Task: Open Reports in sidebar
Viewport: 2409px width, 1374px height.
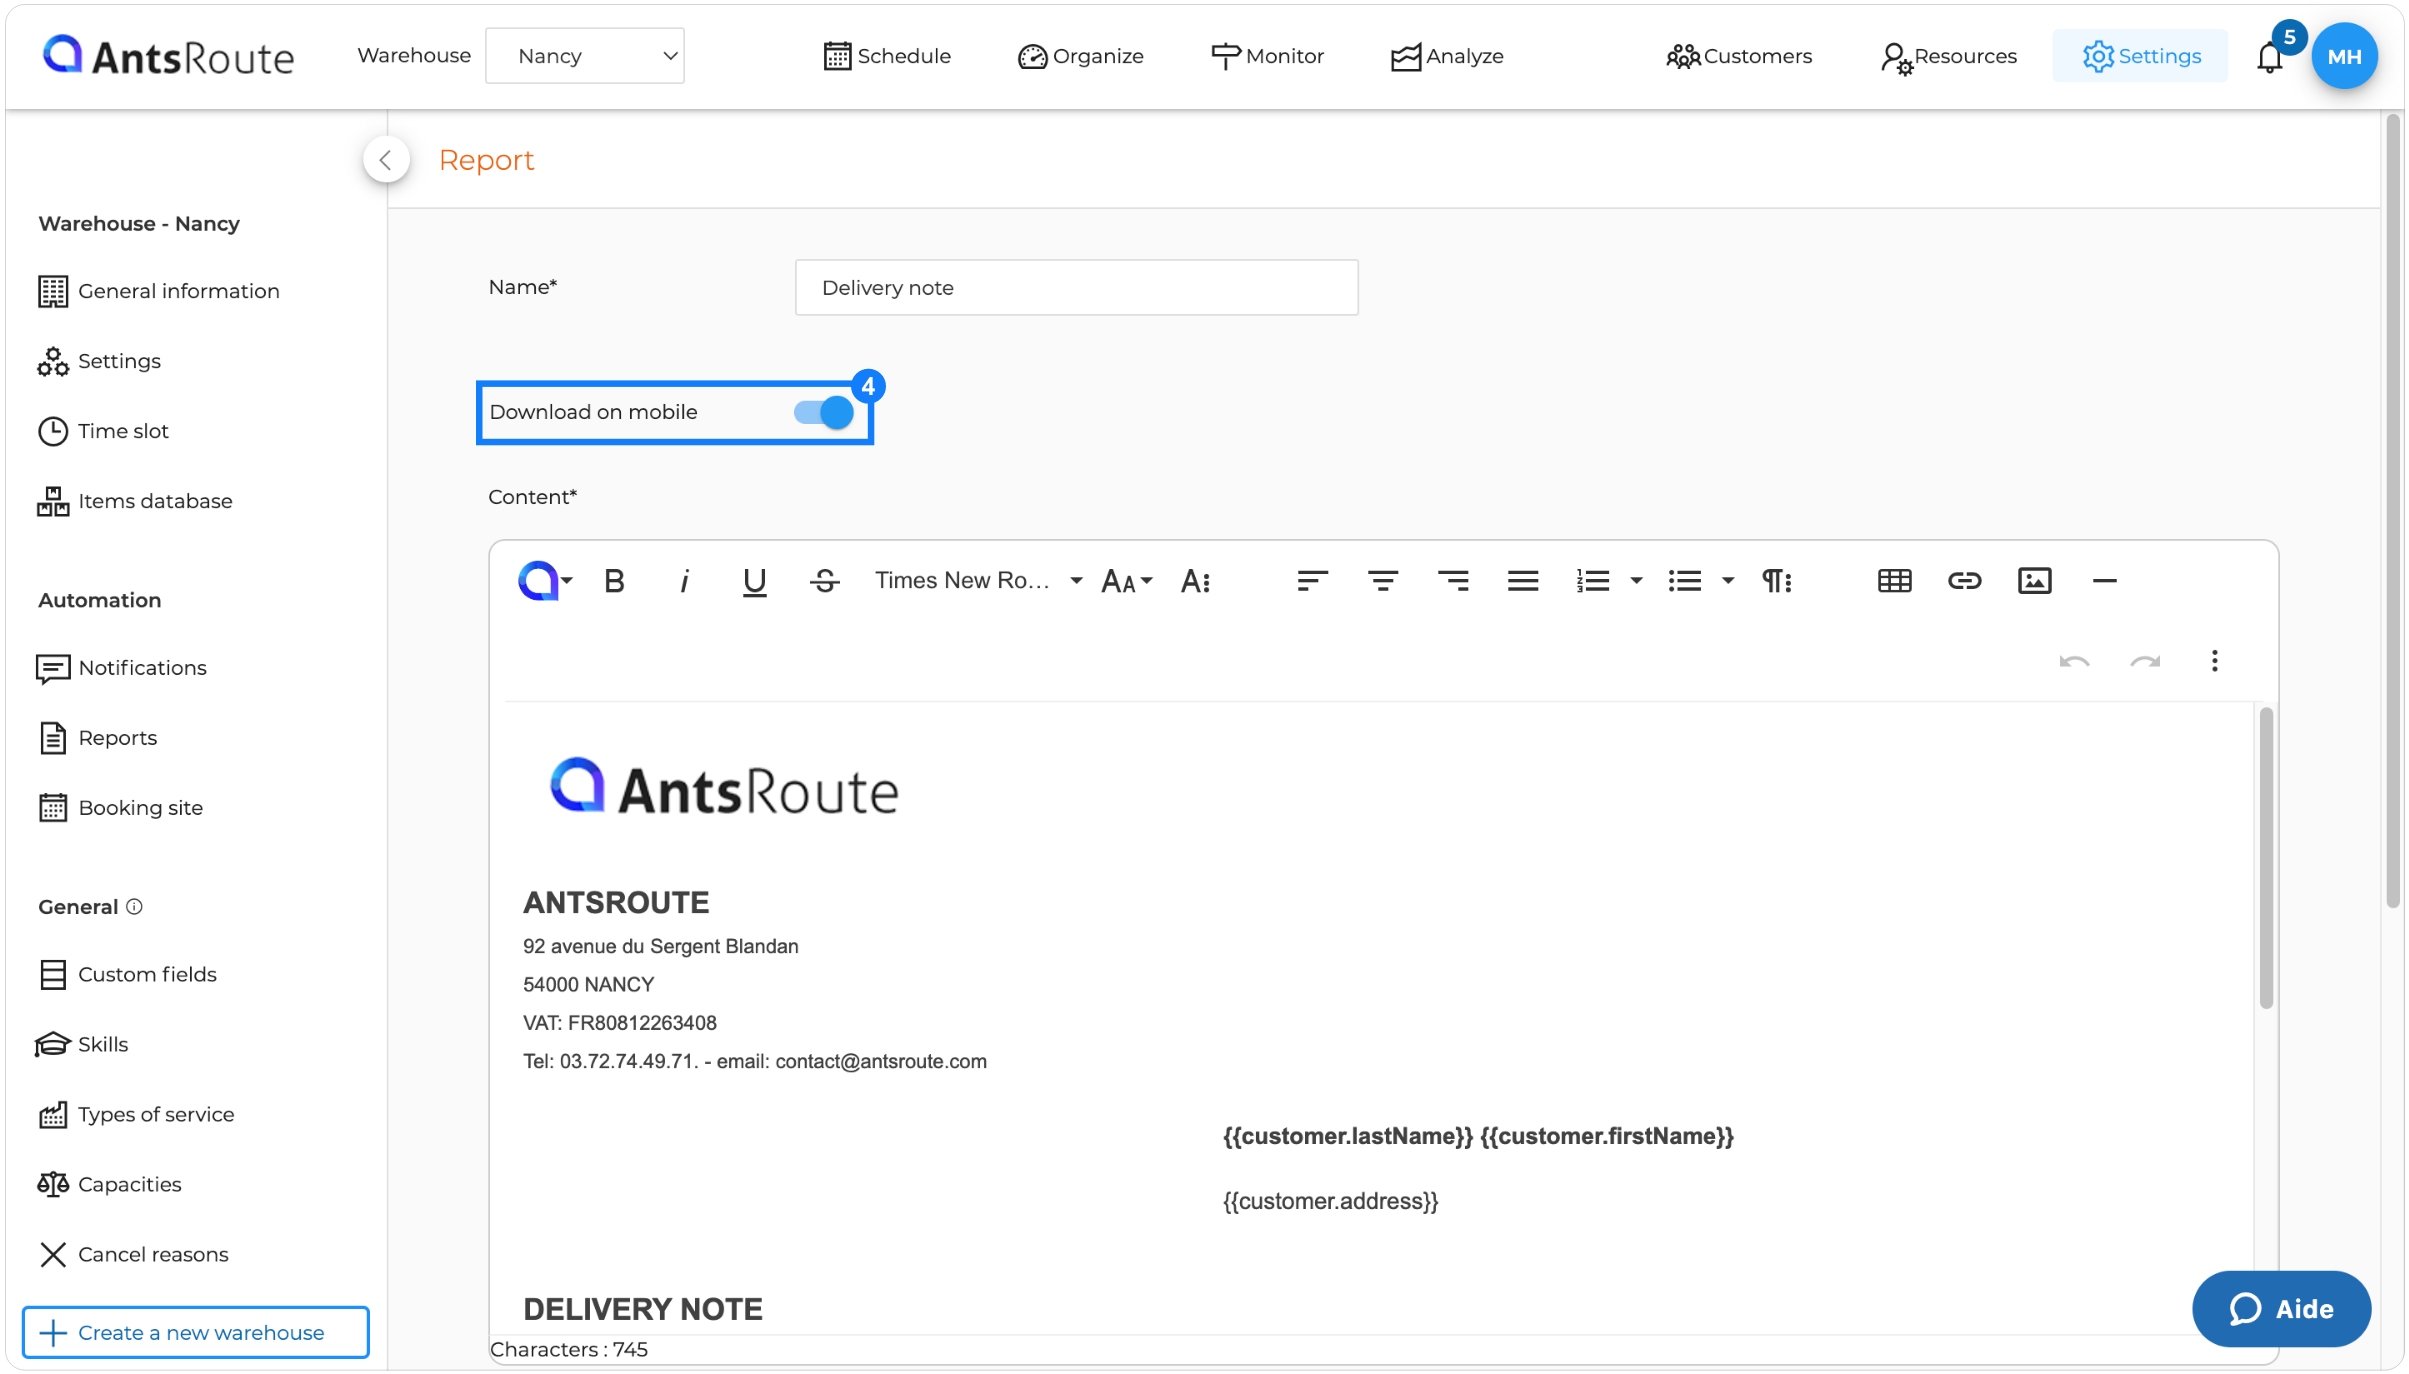Action: (98, 738)
